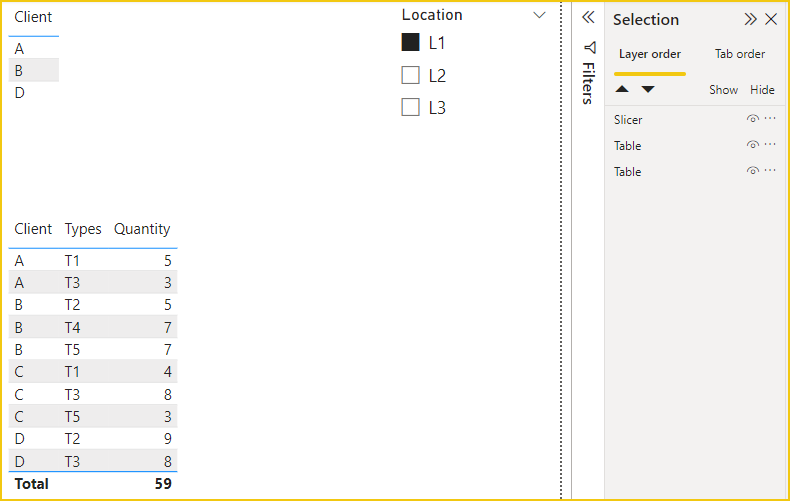Click the total value 59
The height and width of the screenshot is (501, 790).
163,484
